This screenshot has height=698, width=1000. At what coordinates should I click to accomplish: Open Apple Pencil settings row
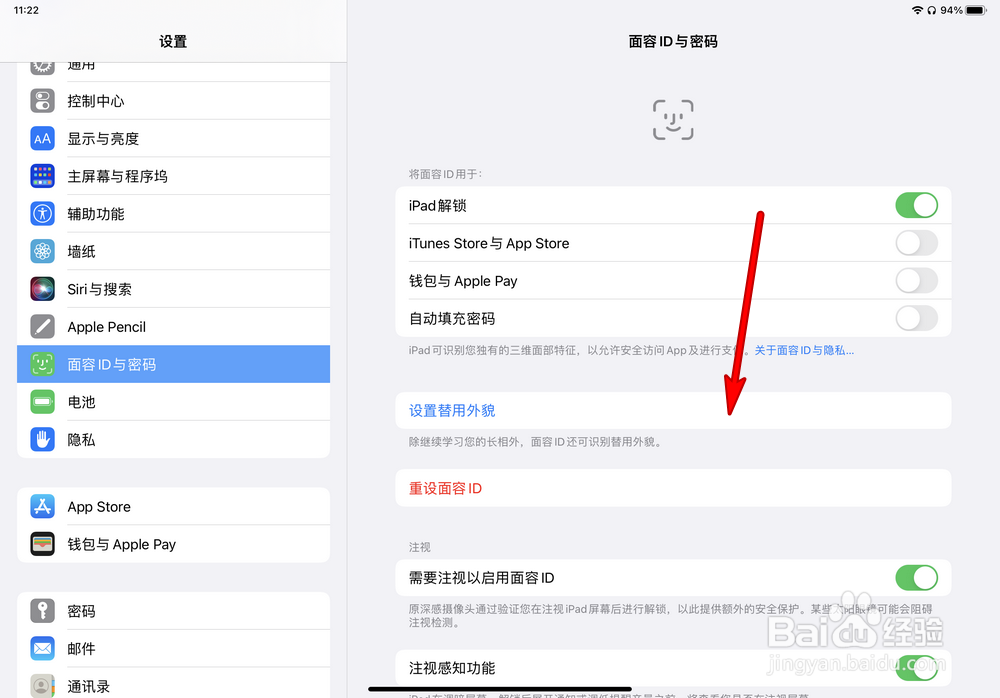[173, 327]
